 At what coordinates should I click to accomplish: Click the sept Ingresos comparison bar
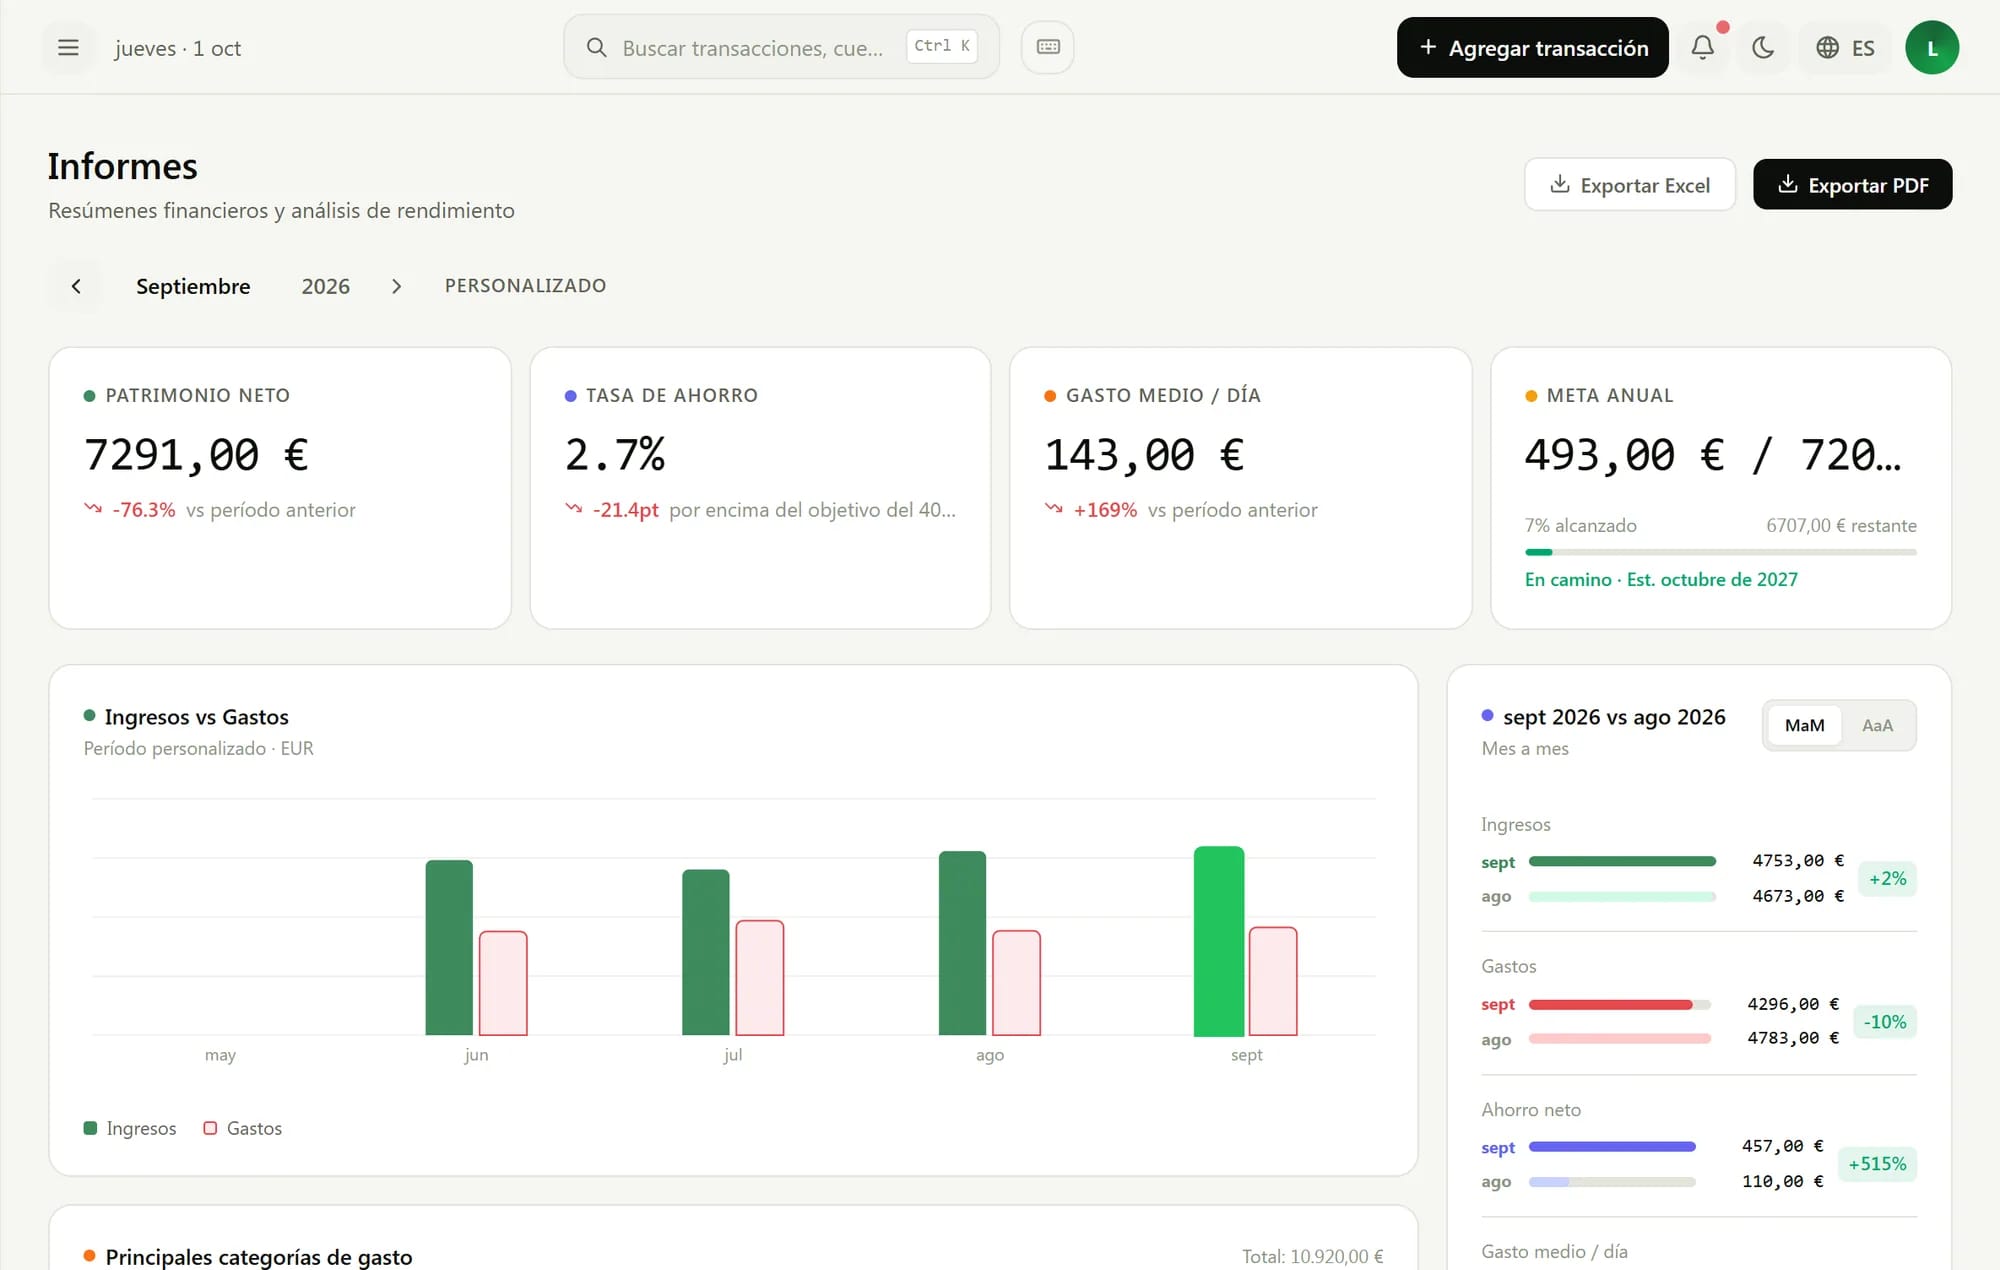[x=1622, y=861]
